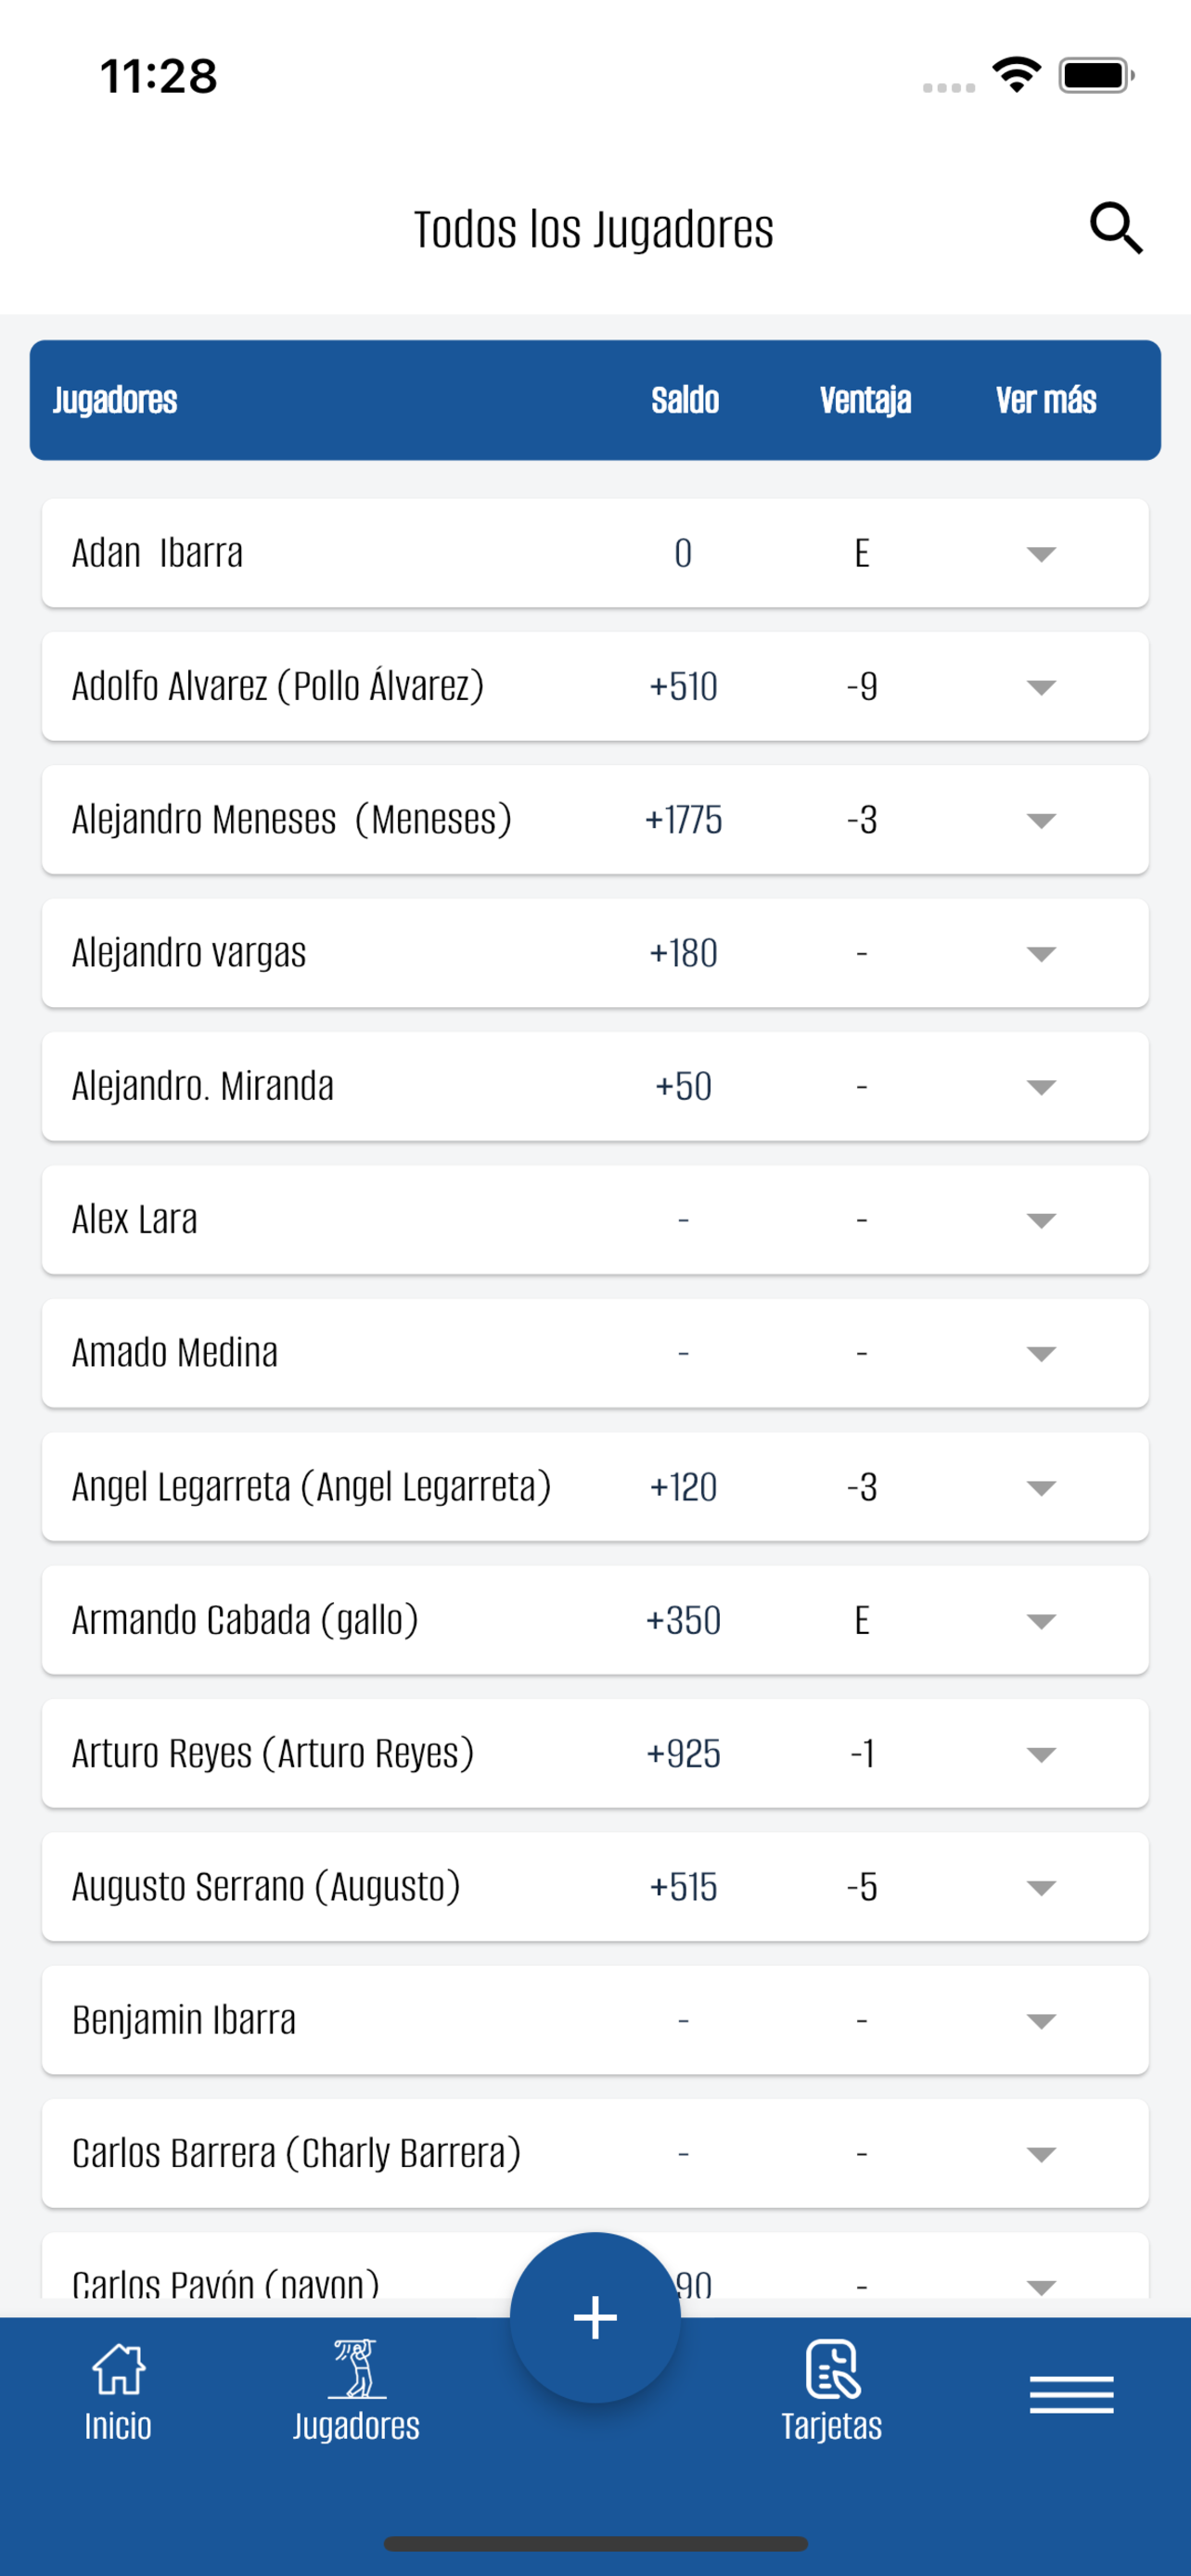Select the Ventaja column header
This screenshot has height=2576, width=1191.
(x=865, y=400)
